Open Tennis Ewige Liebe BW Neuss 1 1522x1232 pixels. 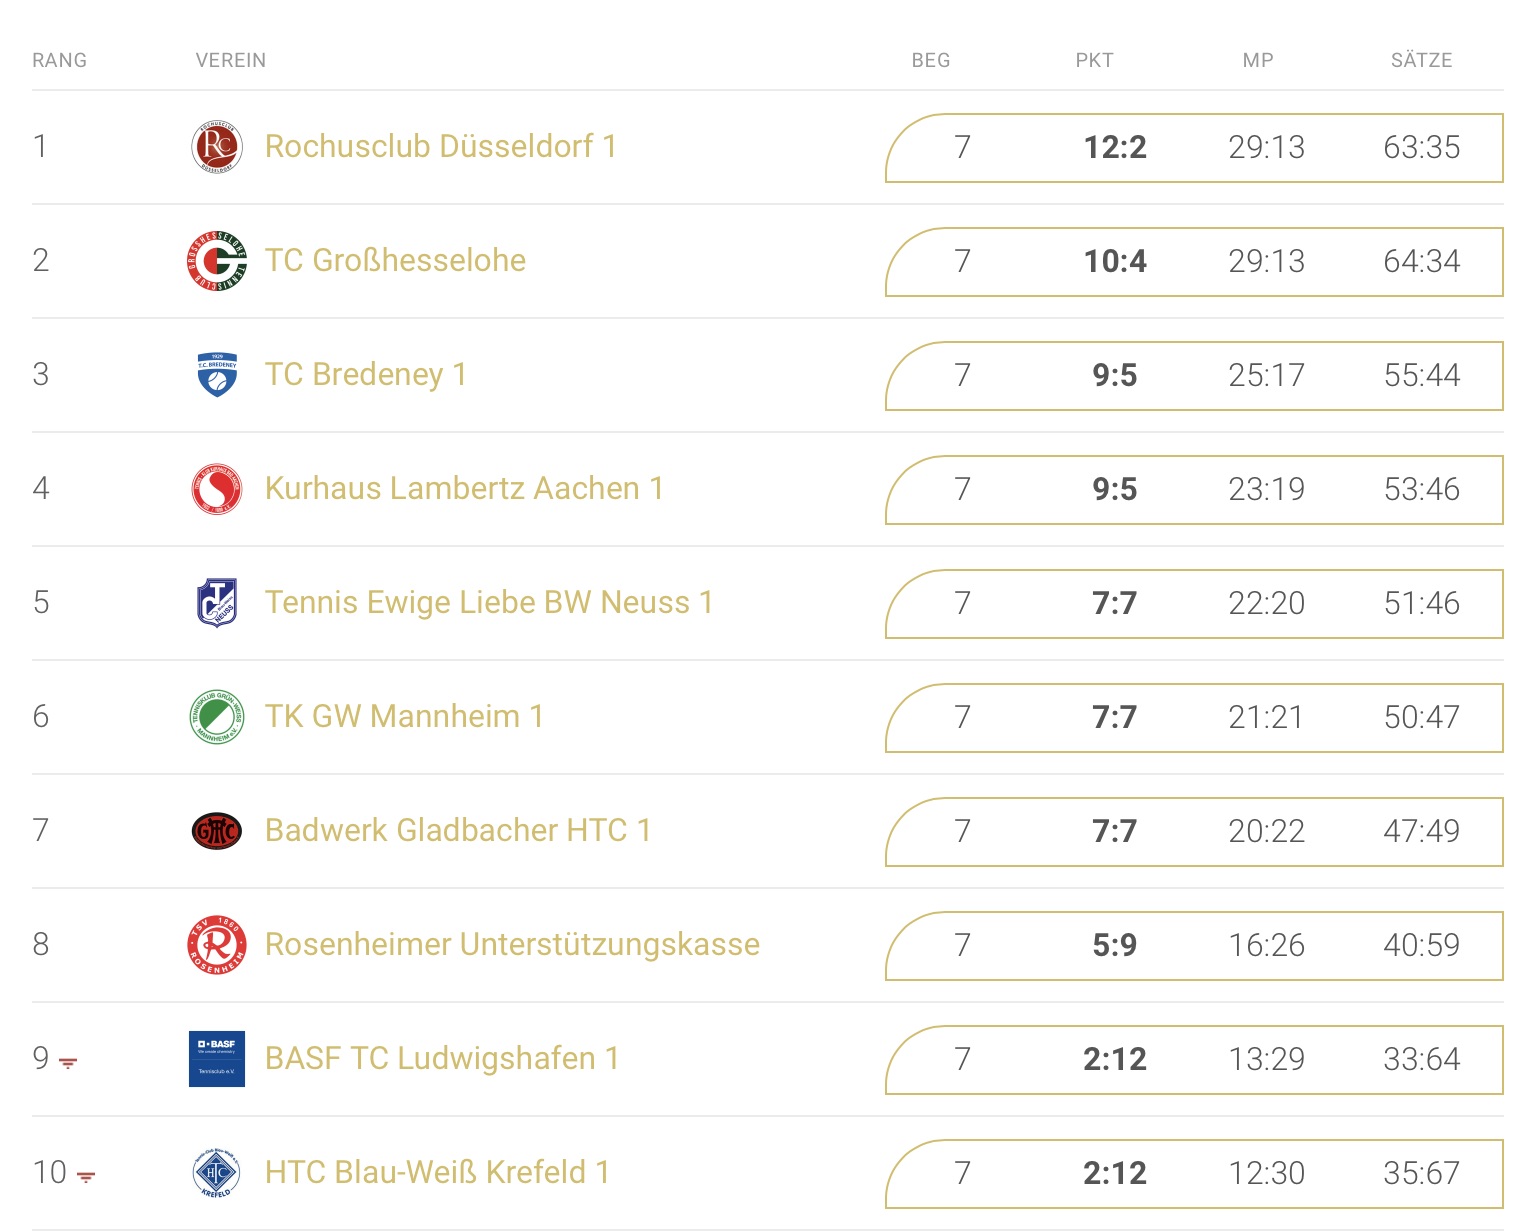click(x=489, y=603)
